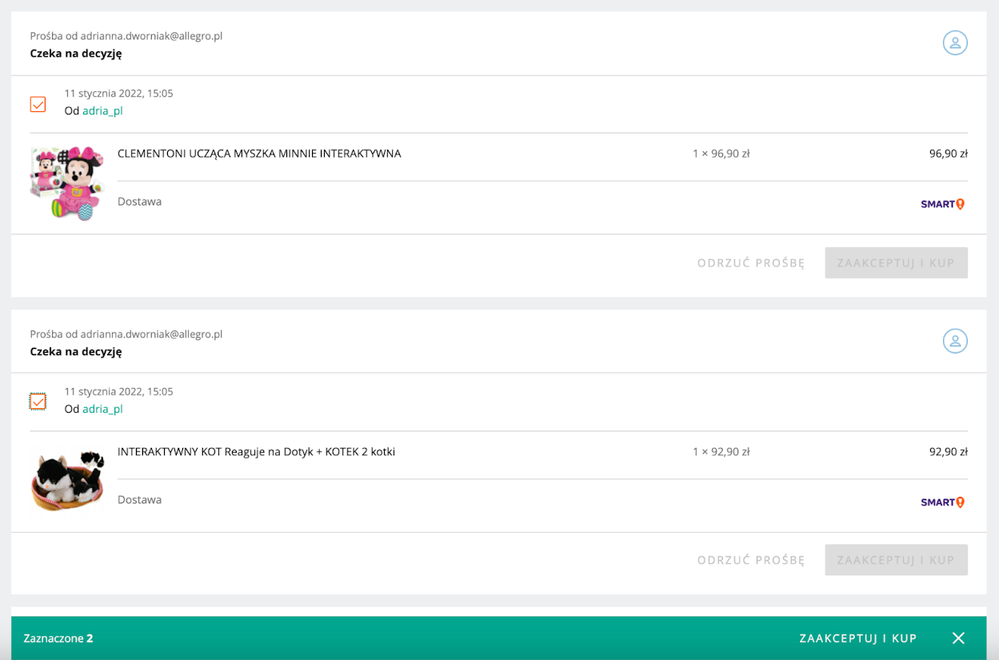Open adria_pl seller link in second request
The image size is (999, 660).
(x=102, y=409)
